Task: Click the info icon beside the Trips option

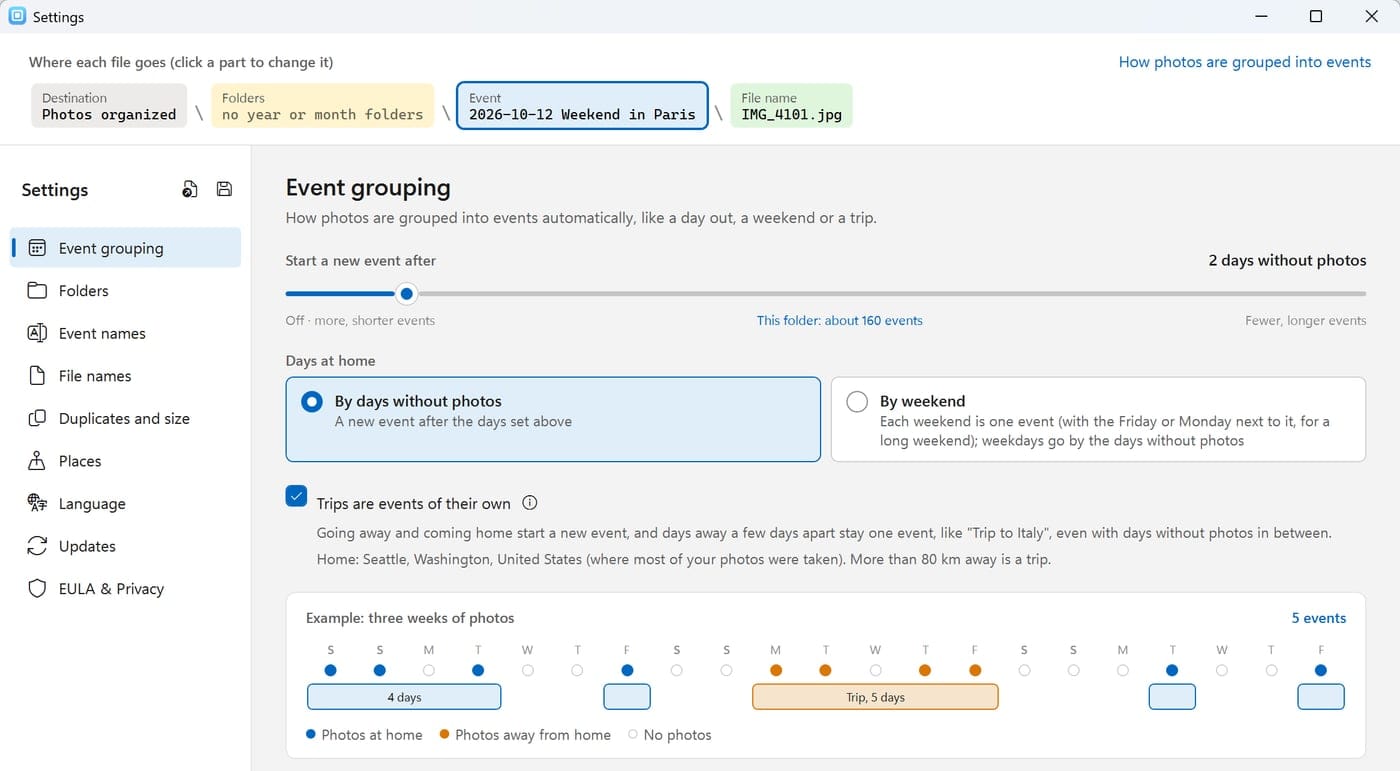Action: [x=530, y=503]
